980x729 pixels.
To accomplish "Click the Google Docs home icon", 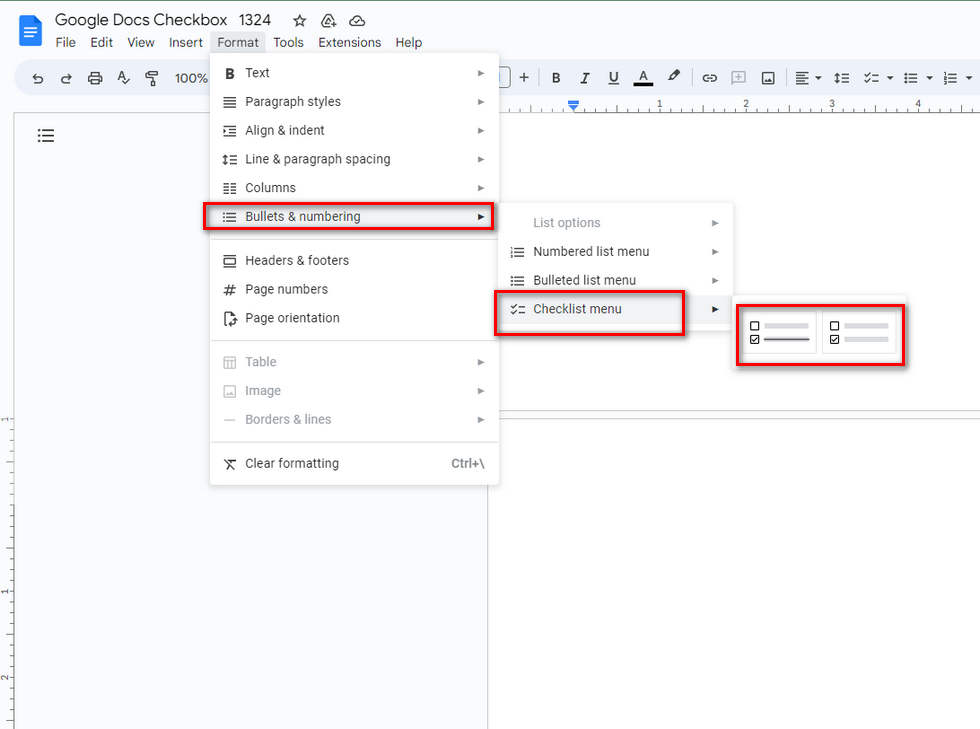I will (x=30, y=31).
